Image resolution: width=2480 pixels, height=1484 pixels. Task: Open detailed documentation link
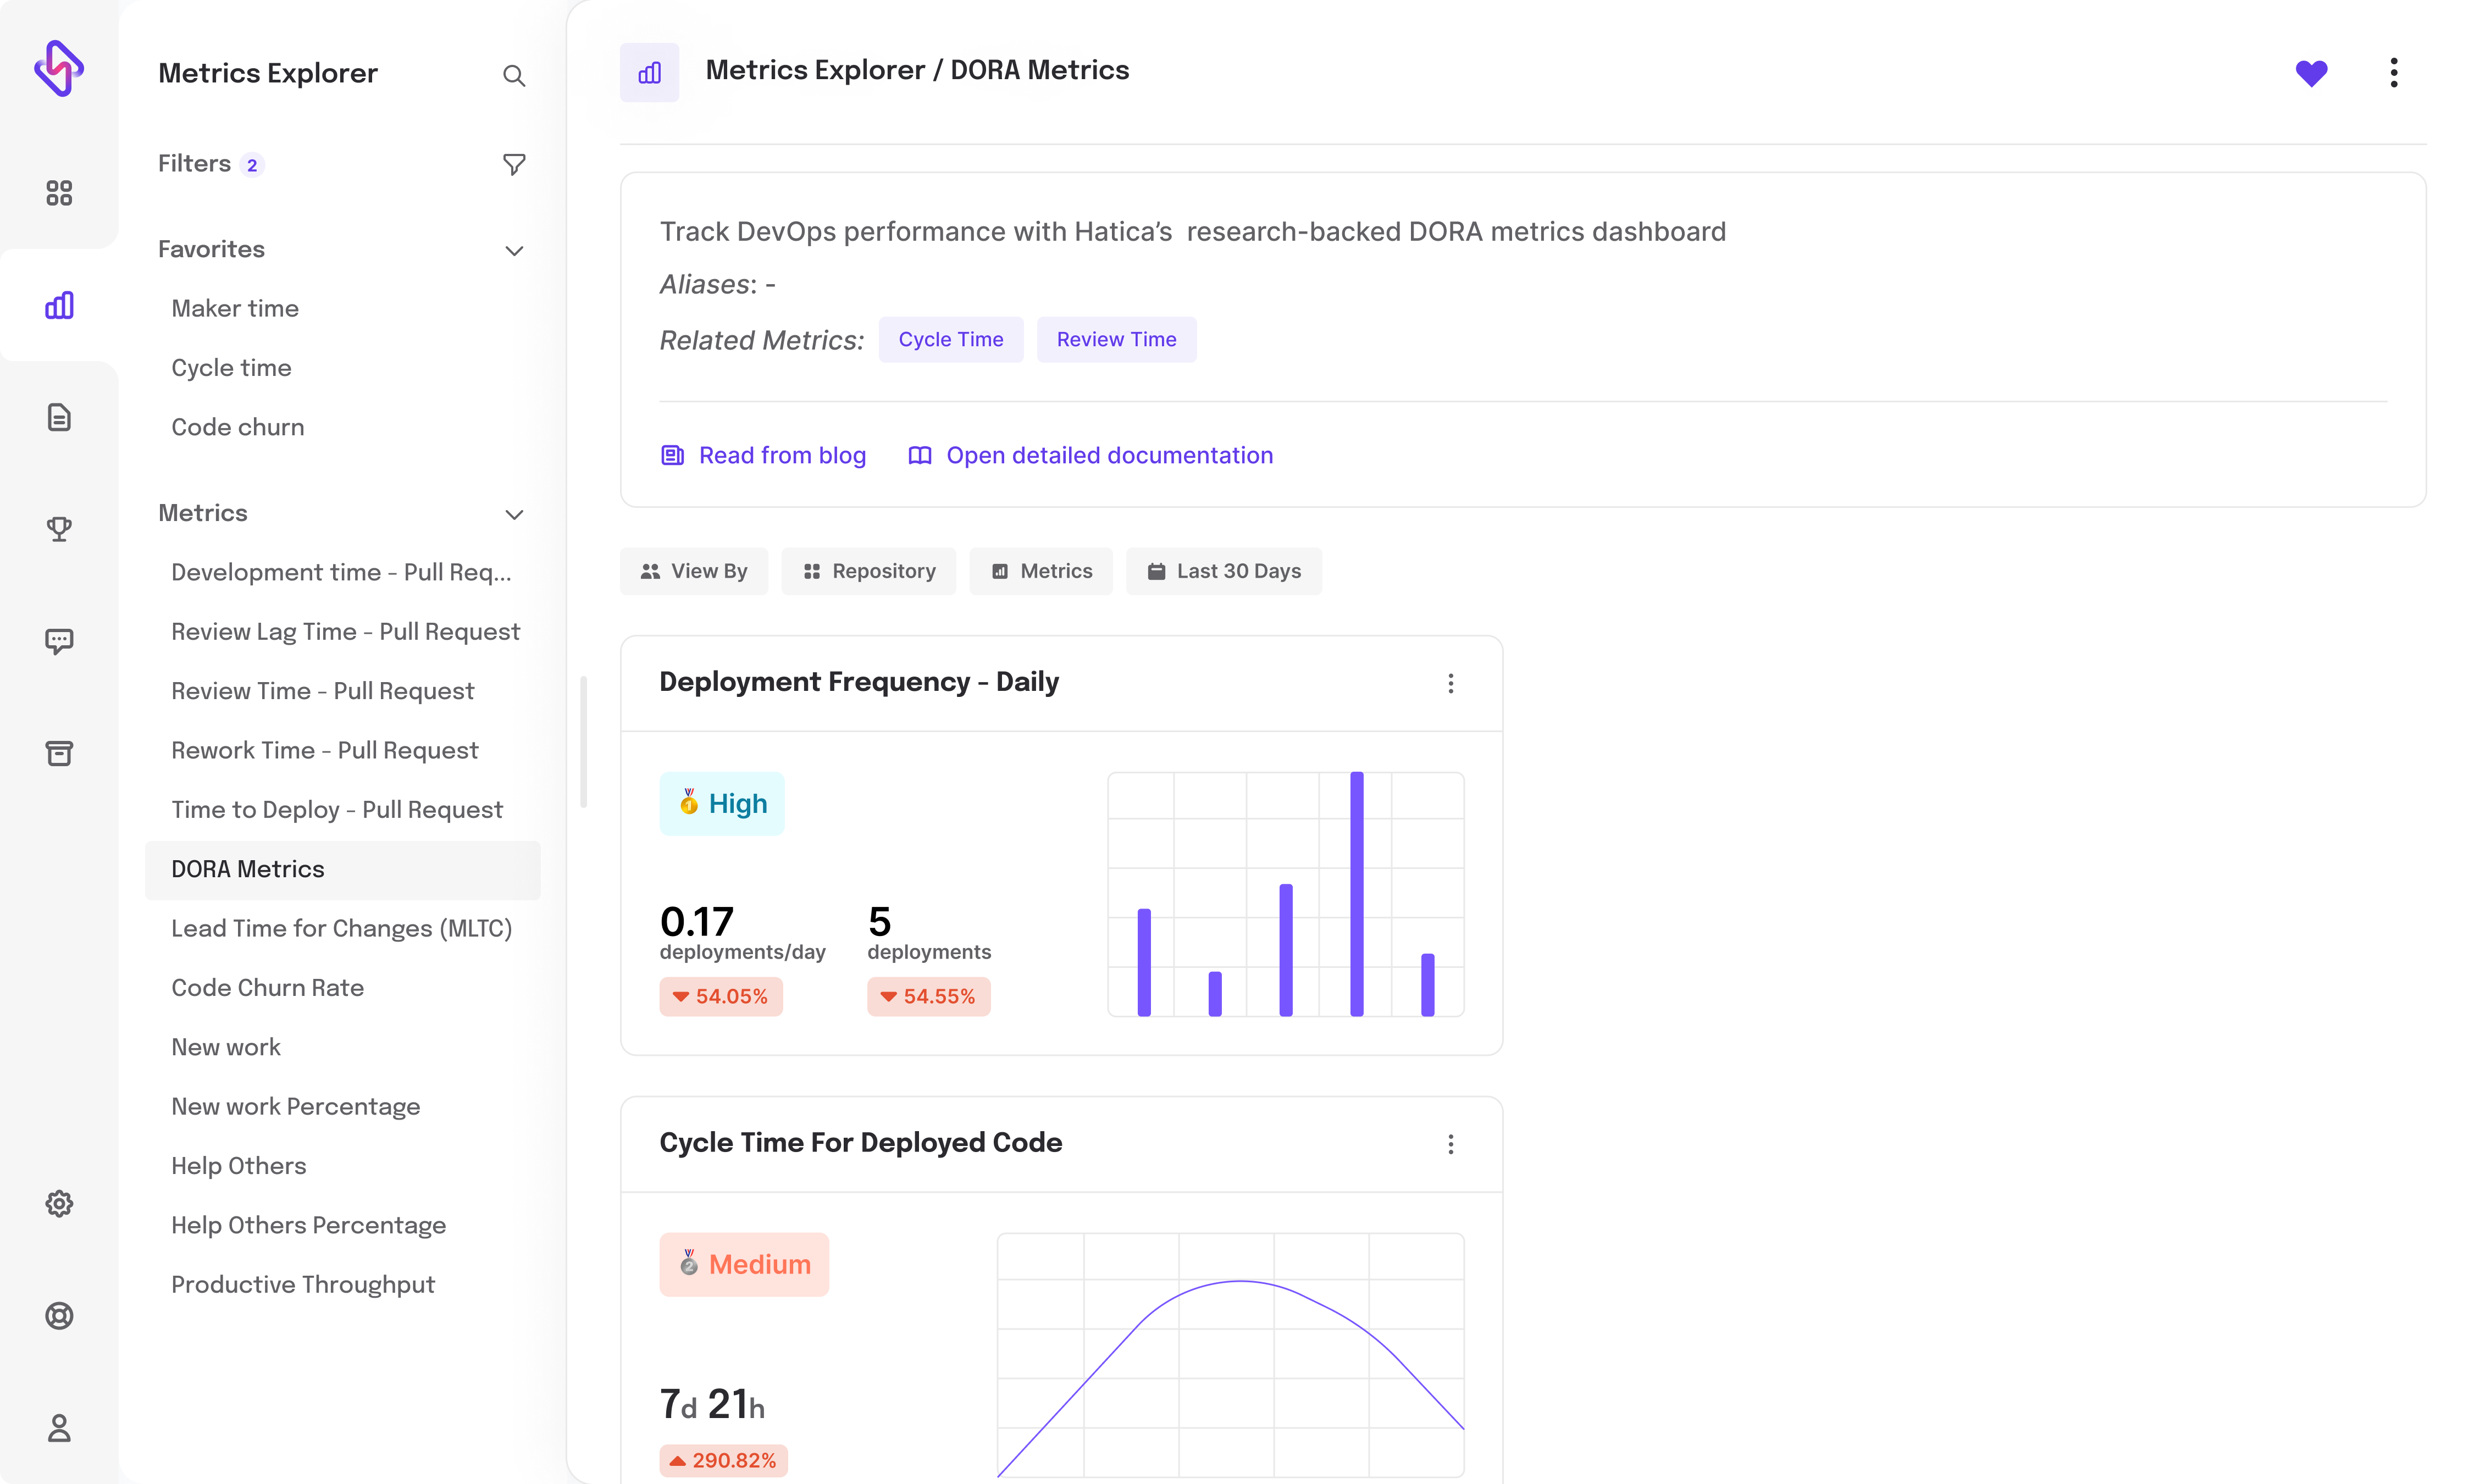click(x=1090, y=455)
